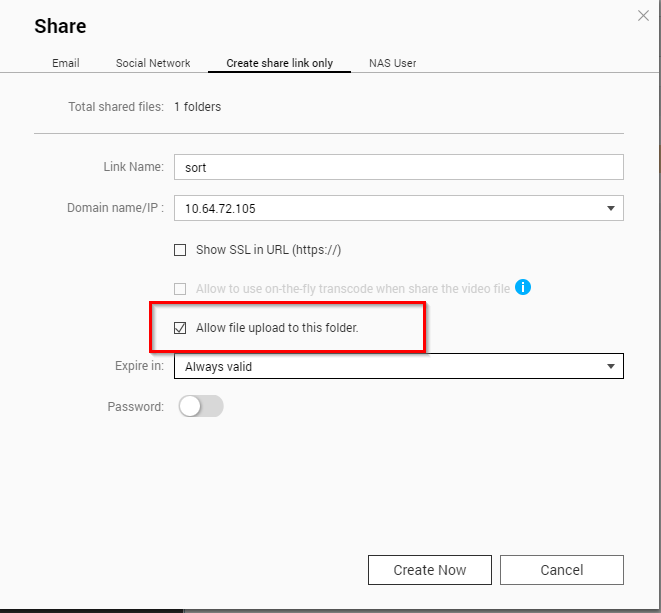Click the on-the-fly transcode checkbox
Image resolution: width=661 pixels, height=613 pixels.
[180, 289]
